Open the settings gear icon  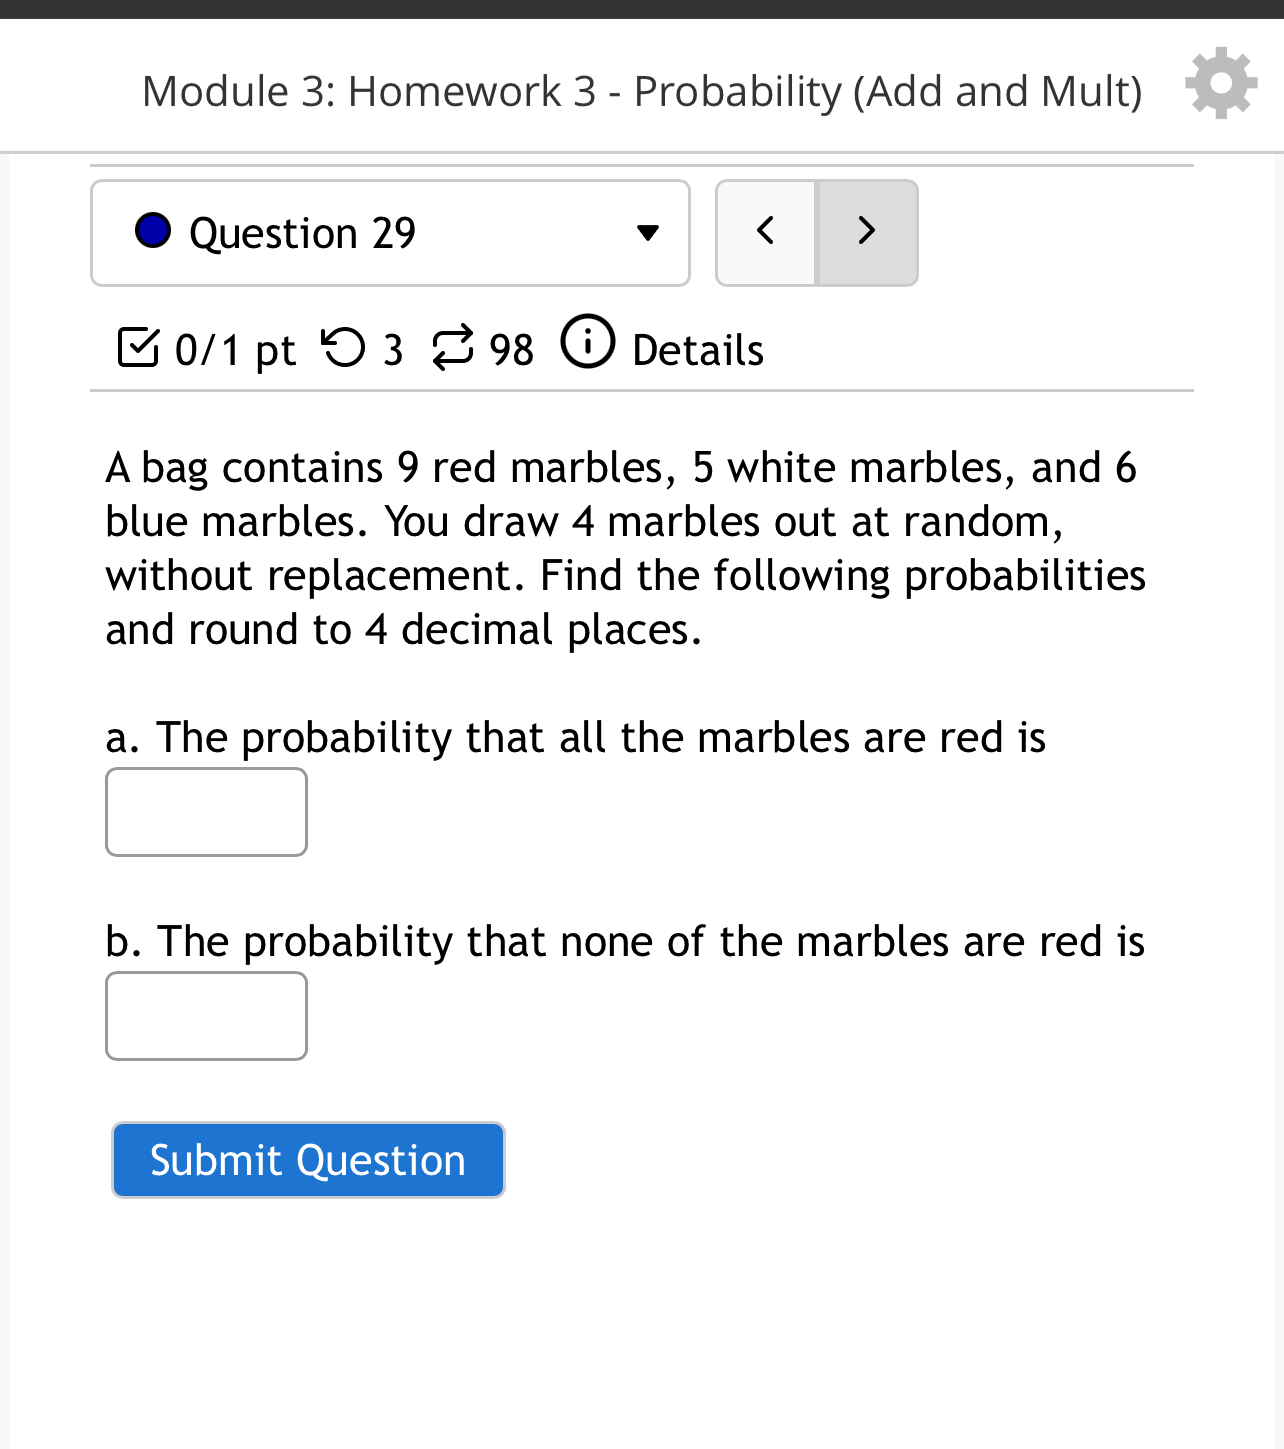click(x=1220, y=84)
